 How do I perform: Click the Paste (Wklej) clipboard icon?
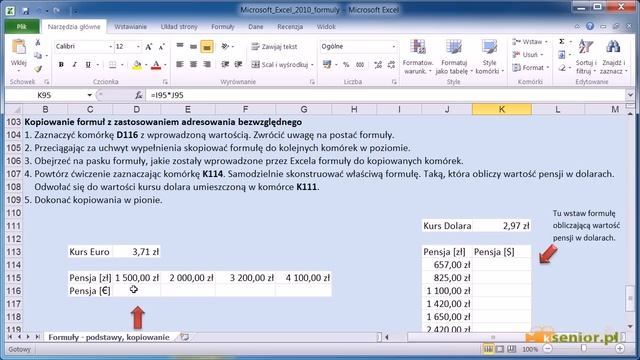(19, 47)
